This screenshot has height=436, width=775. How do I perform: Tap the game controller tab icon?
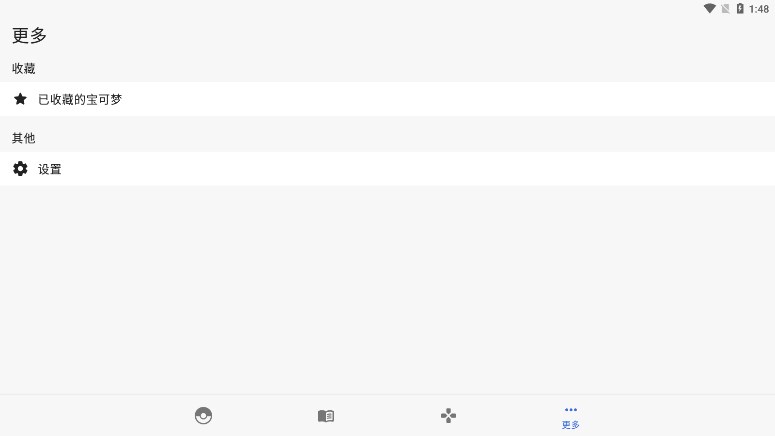click(449, 416)
